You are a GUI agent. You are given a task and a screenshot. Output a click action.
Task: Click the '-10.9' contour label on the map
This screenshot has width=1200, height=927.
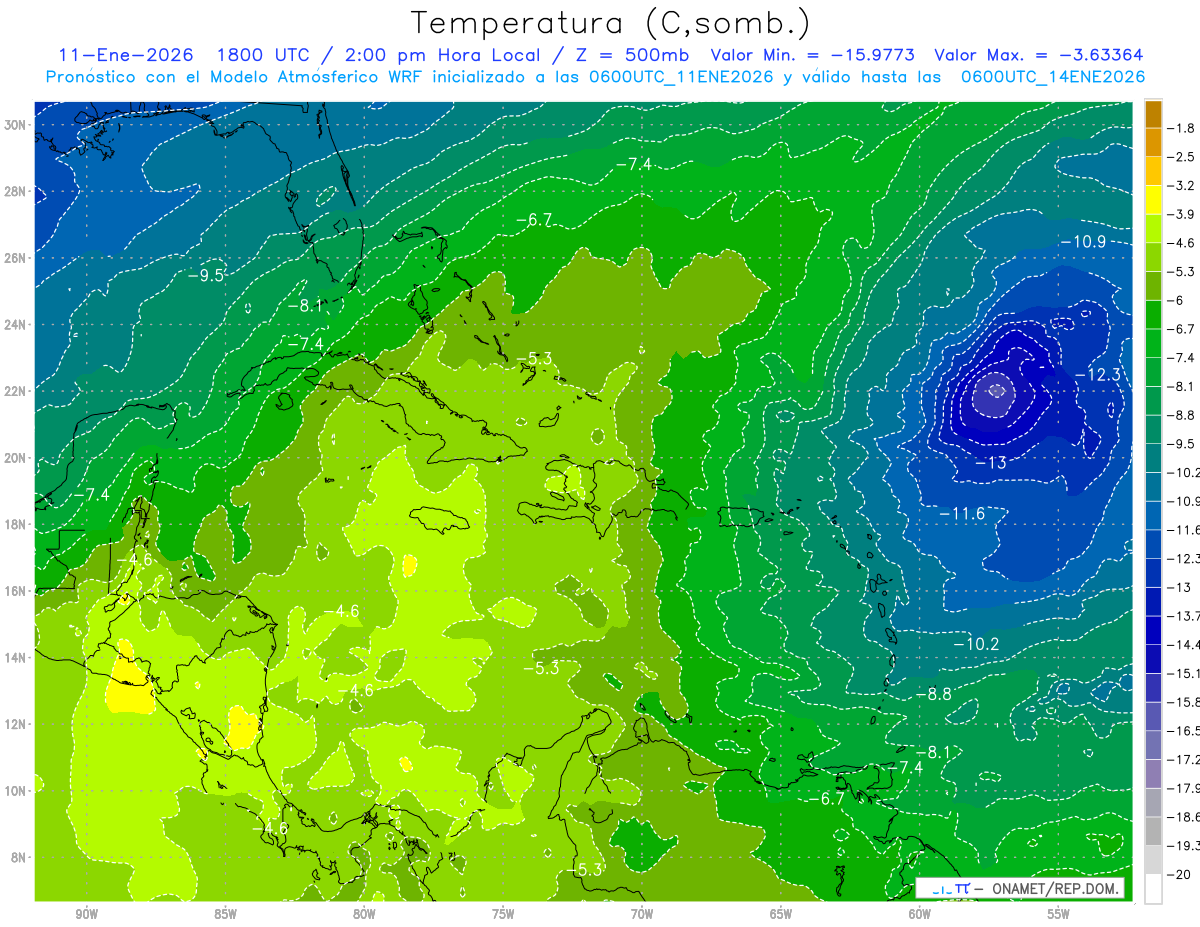tap(1082, 242)
